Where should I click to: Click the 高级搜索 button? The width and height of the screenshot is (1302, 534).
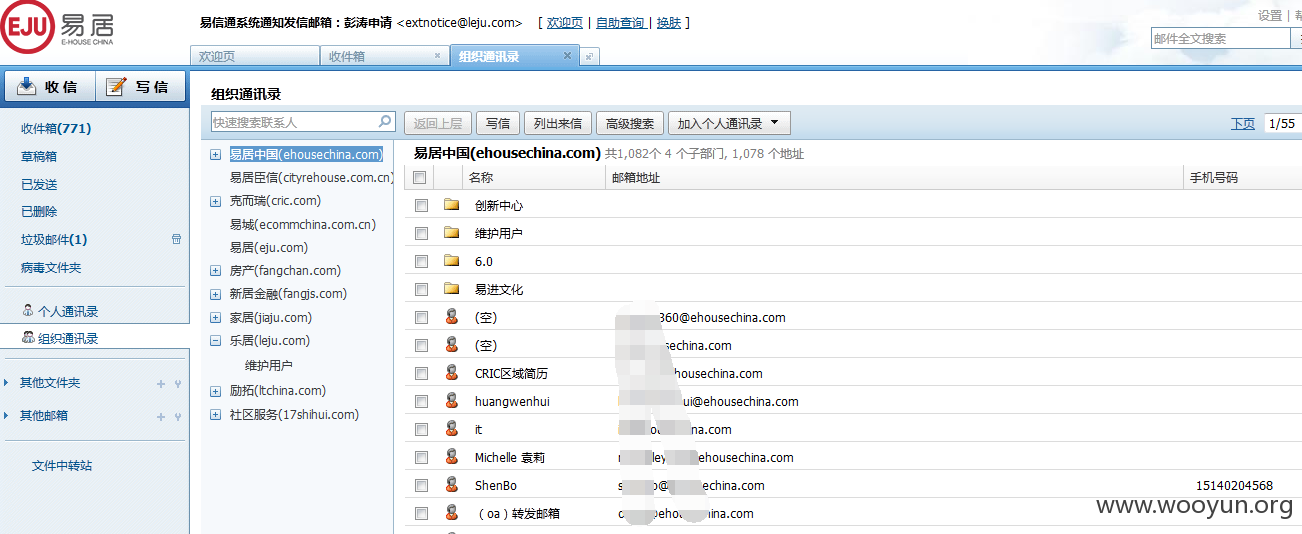(x=630, y=123)
